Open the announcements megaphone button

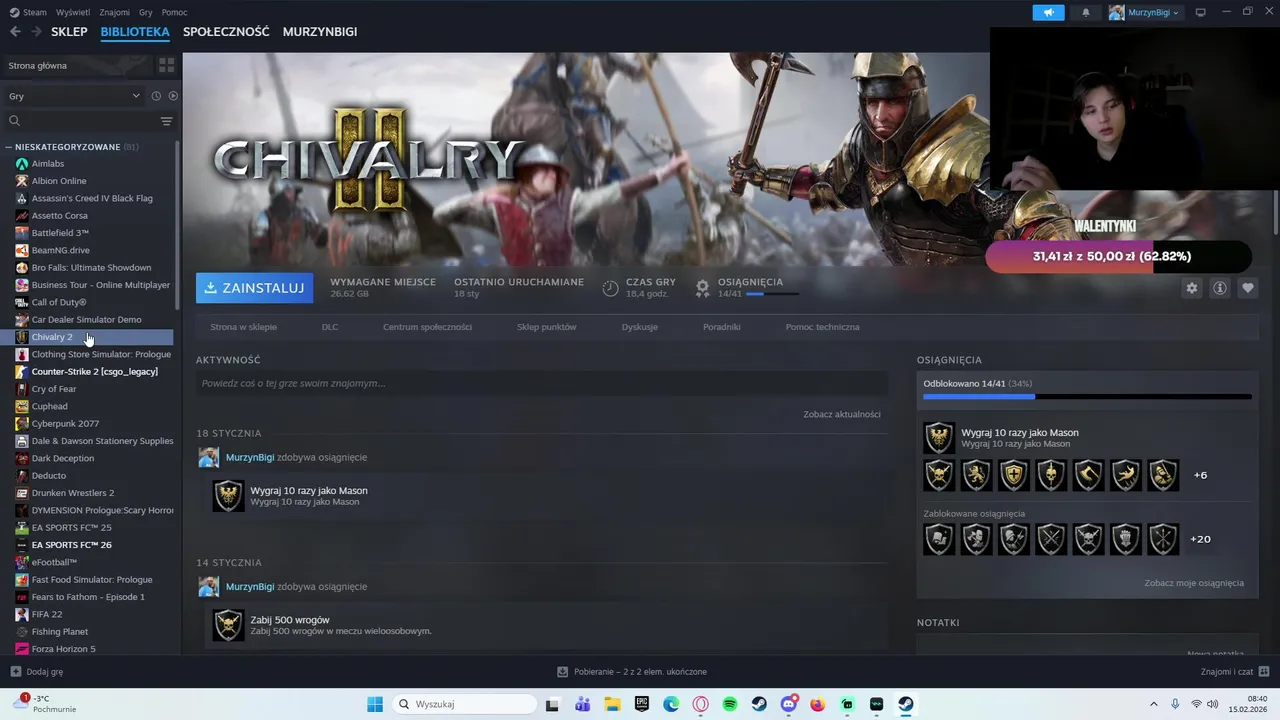pyautogui.click(x=1048, y=12)
